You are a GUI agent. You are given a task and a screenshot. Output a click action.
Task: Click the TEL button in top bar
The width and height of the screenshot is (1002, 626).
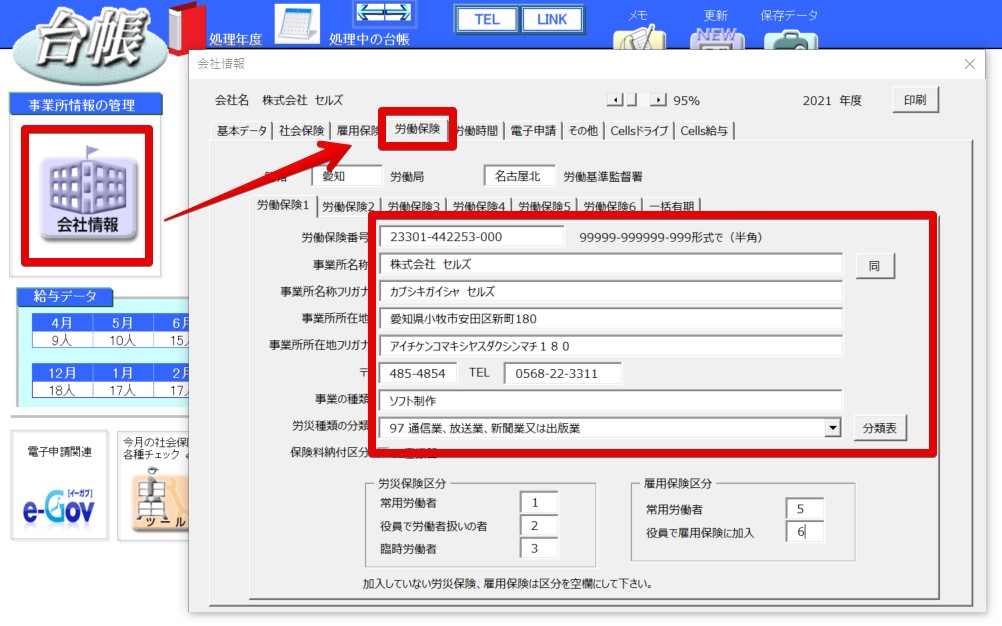487,19
